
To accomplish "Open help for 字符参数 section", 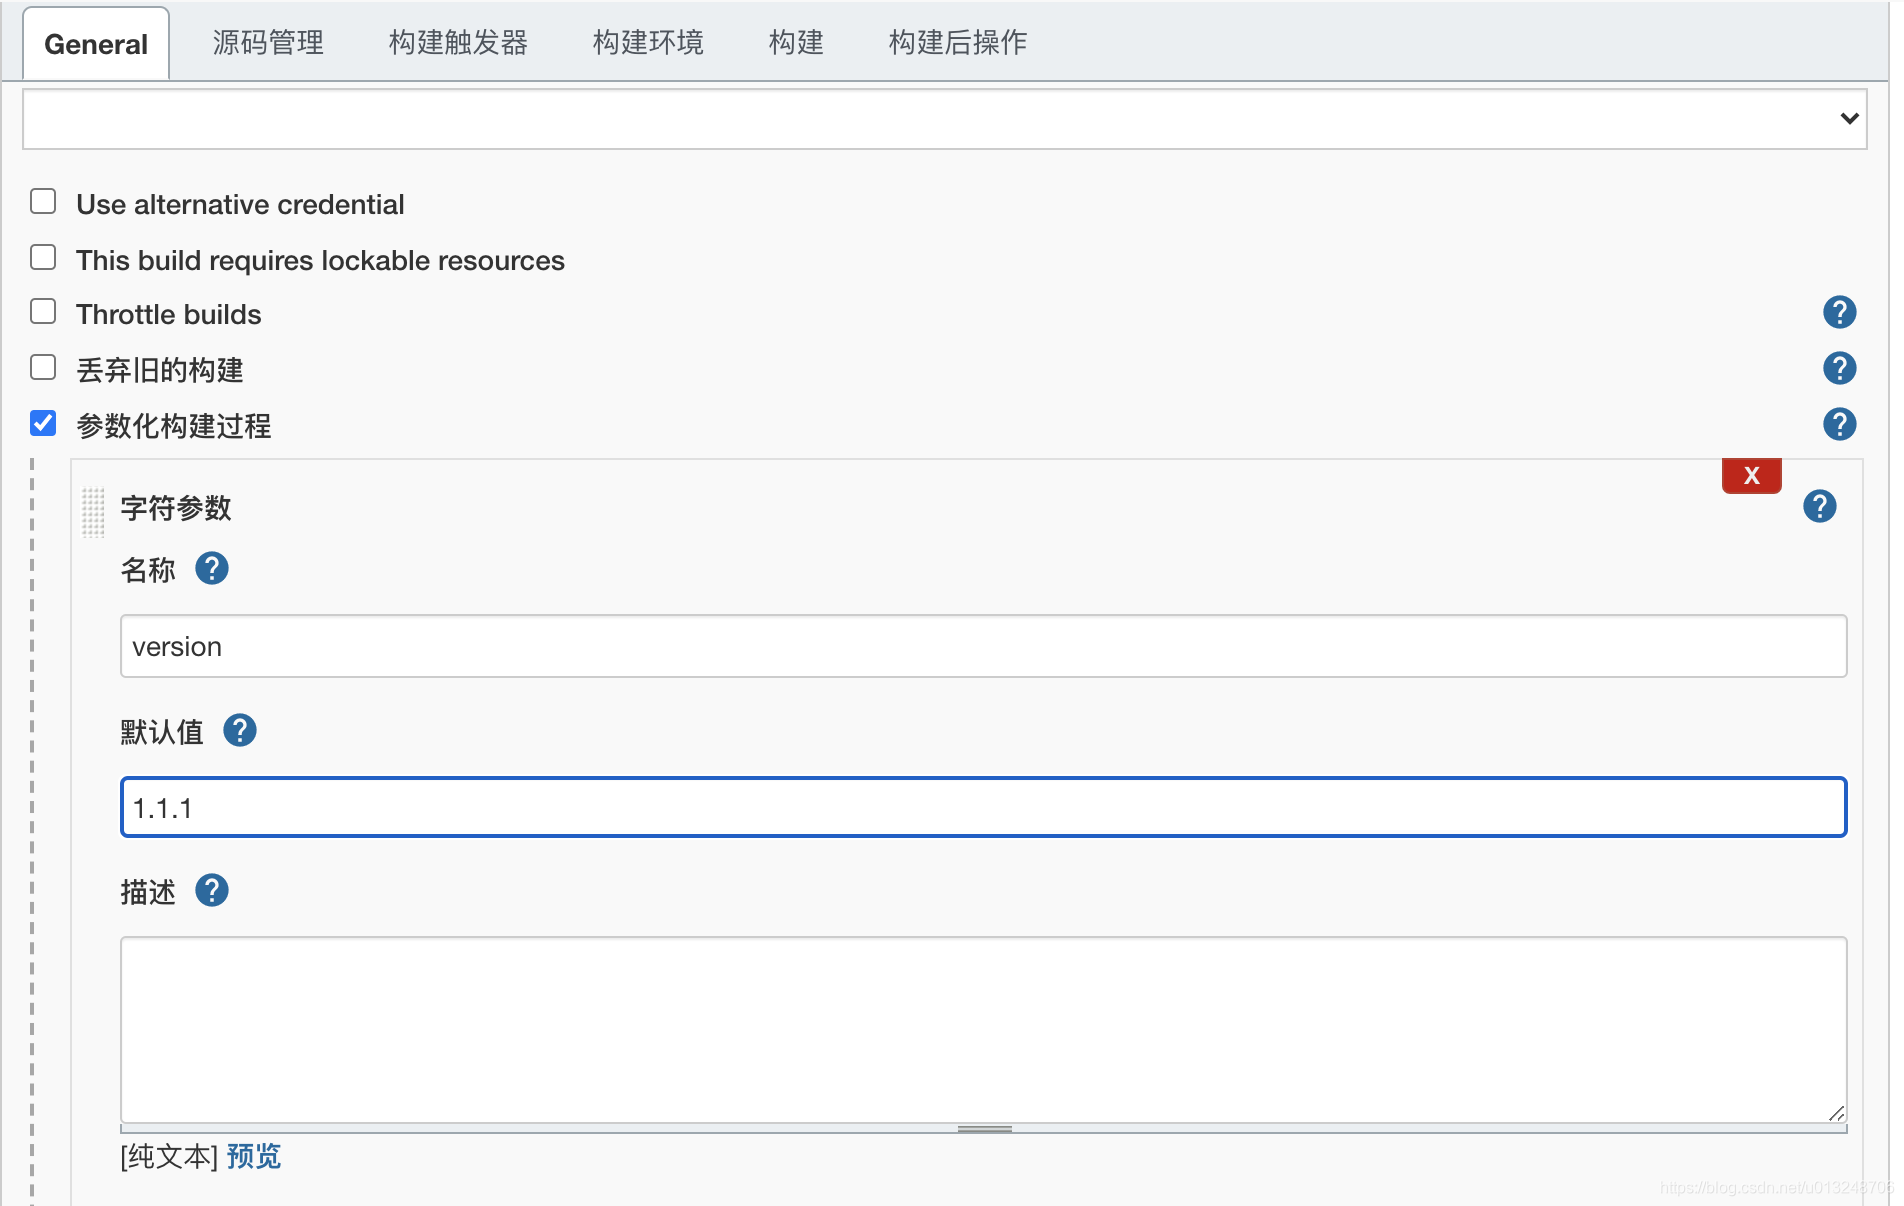I will tap(1819, 507).
